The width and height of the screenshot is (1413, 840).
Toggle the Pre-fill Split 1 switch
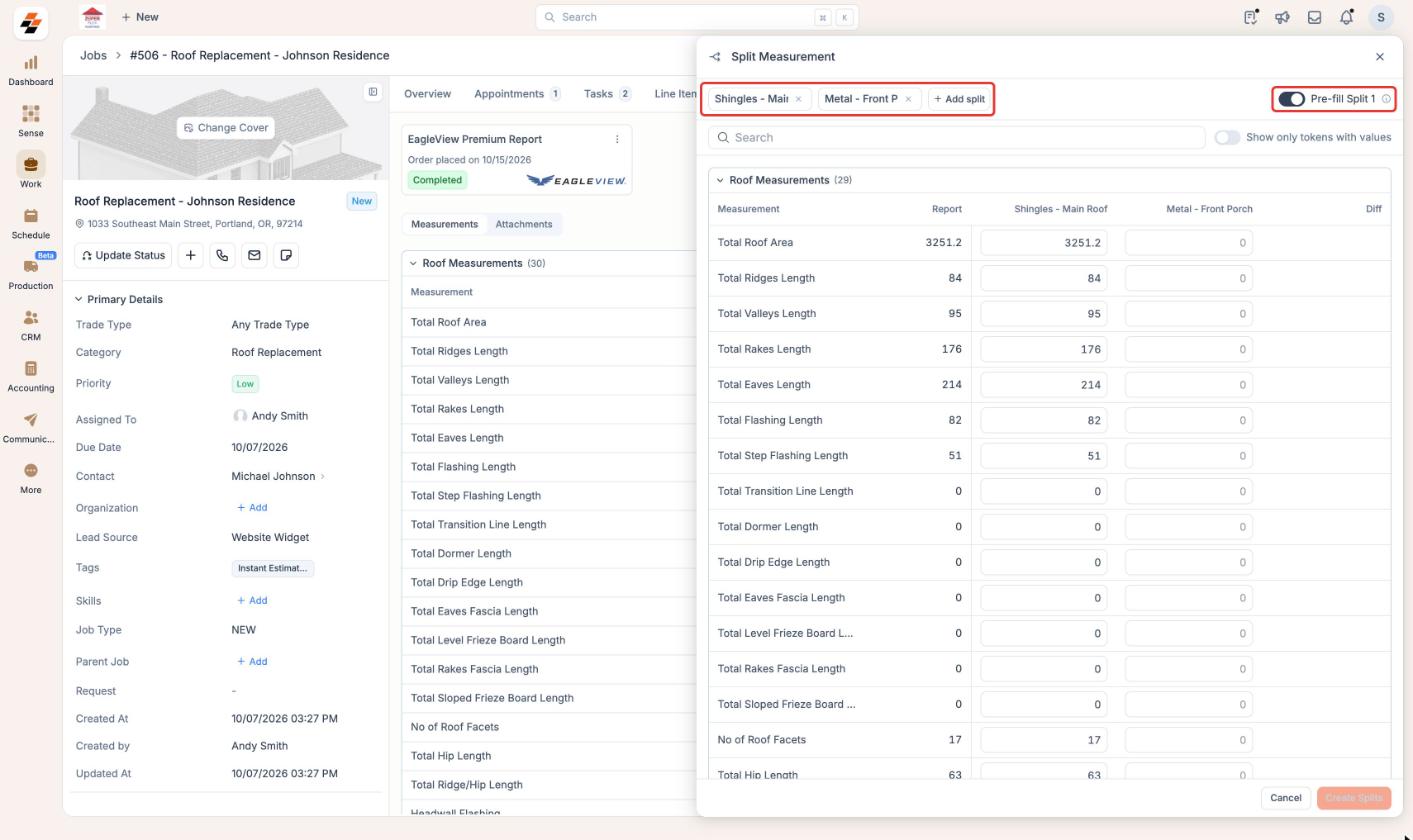(1291, 99)
